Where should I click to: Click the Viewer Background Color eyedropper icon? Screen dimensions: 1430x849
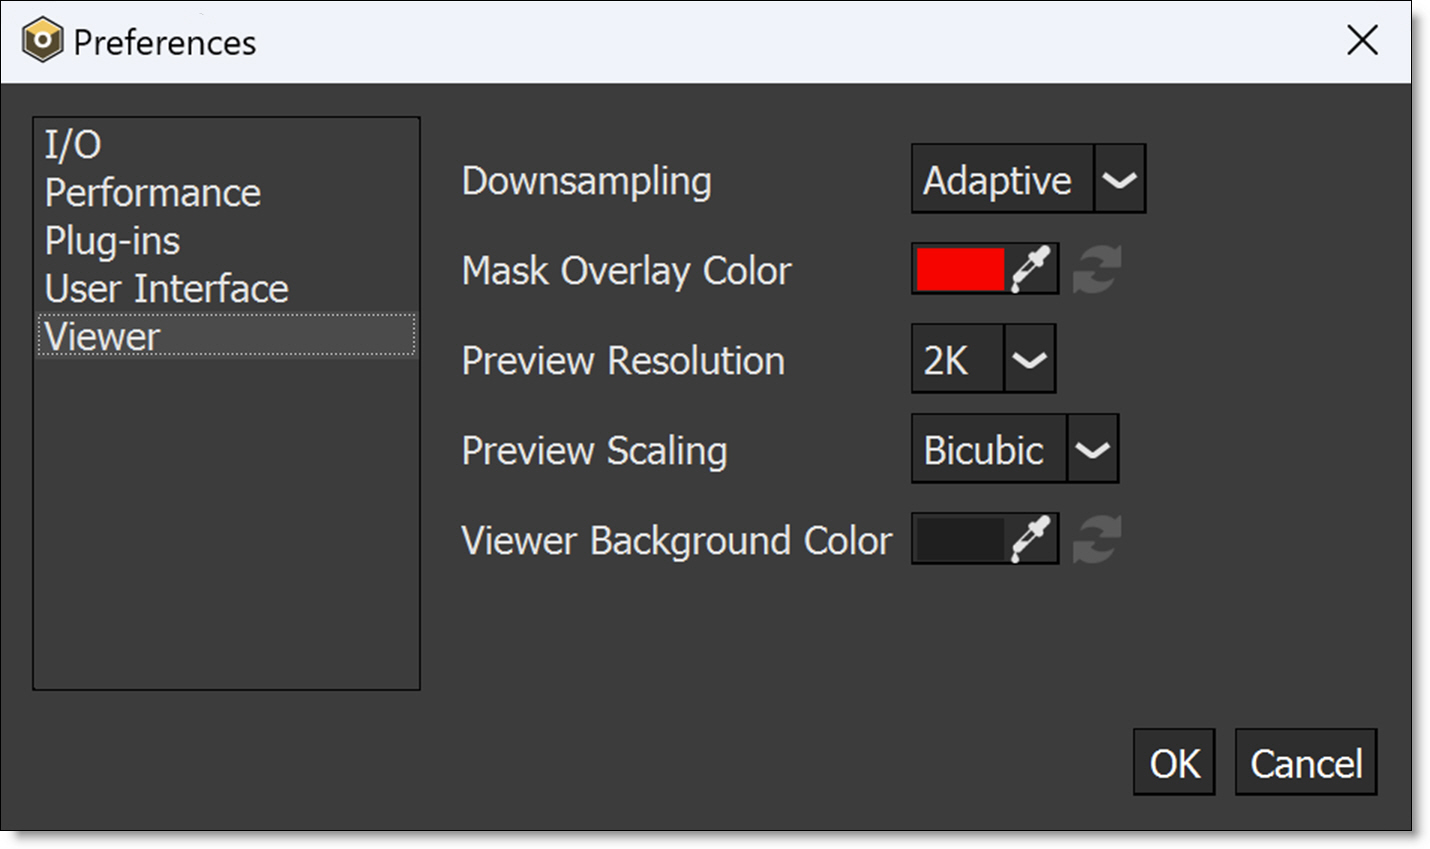pyautogui.click(x=1031, y=539)
